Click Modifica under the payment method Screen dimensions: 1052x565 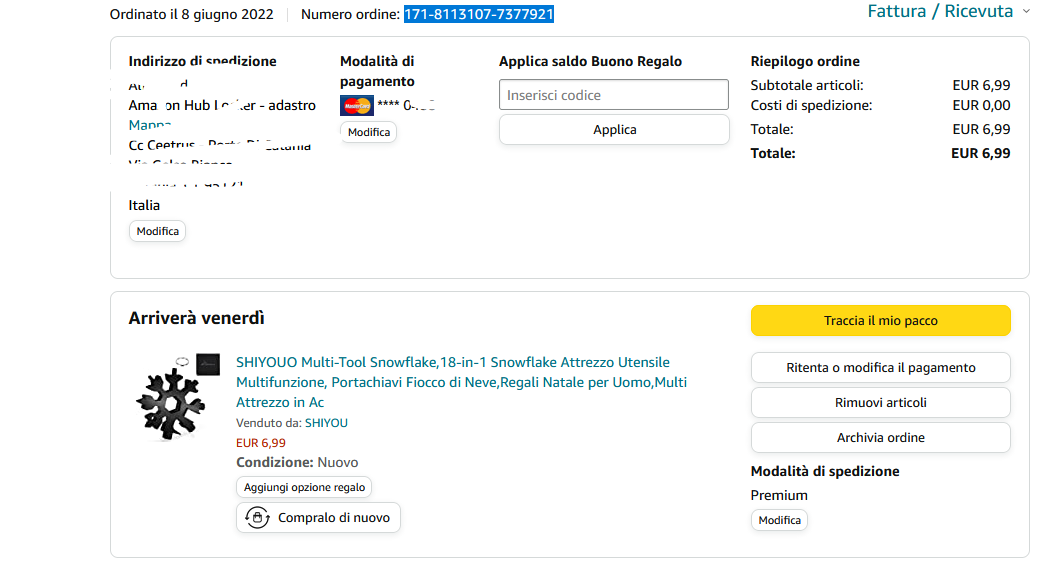coord(368,132)
